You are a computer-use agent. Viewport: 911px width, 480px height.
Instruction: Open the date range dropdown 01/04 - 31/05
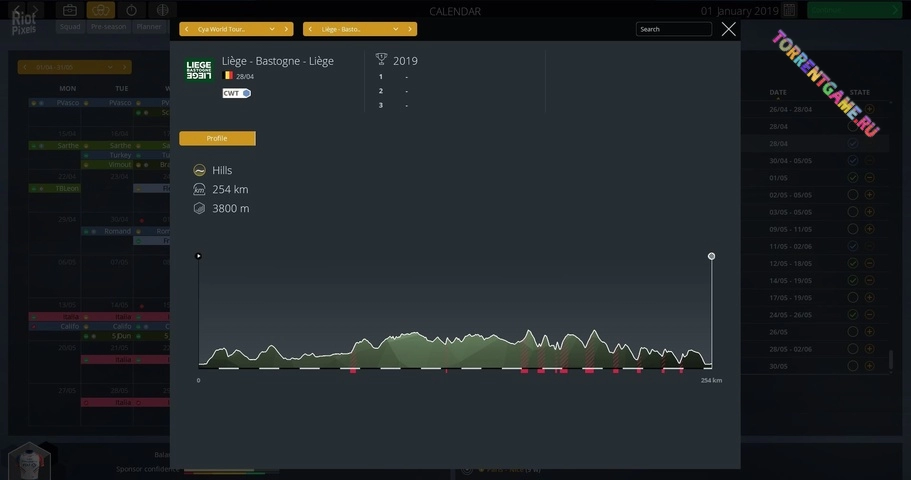tap(74, 67)
